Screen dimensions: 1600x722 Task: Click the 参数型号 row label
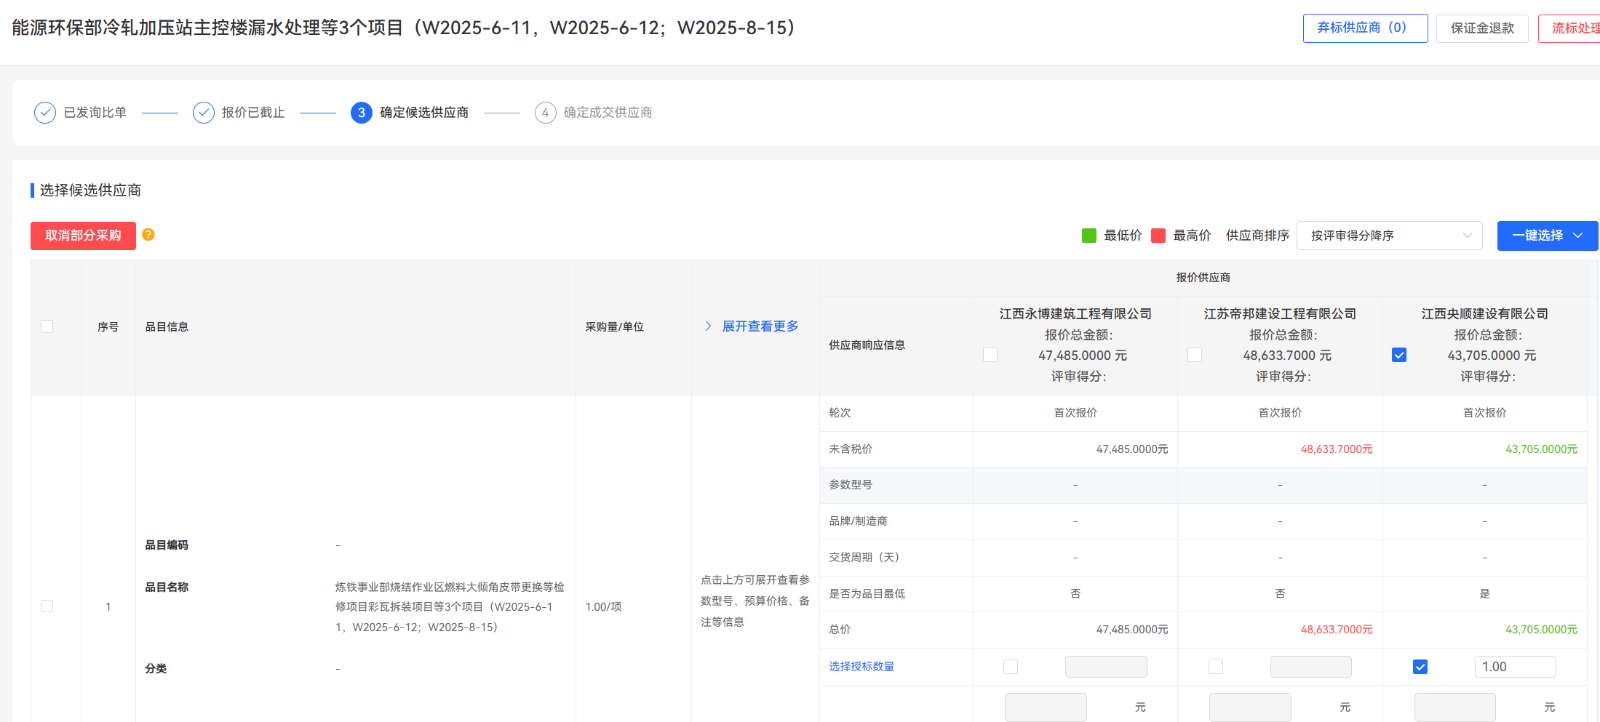pos(851,485)
